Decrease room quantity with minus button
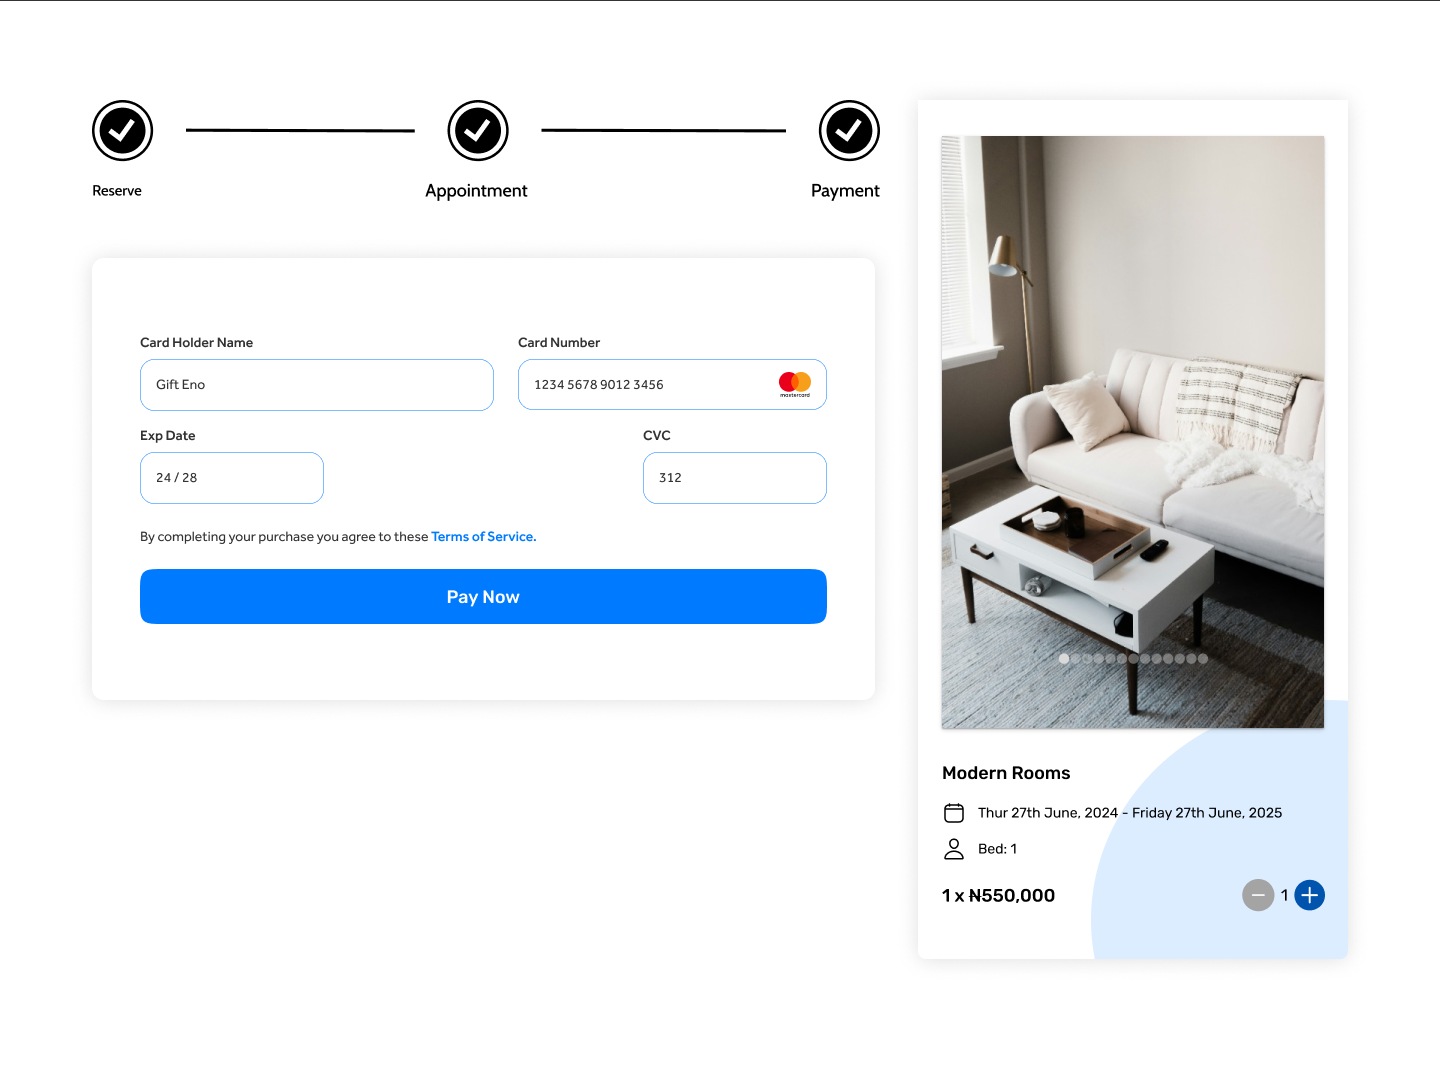Viewport: 1440px width, 1073px height. click(x=1258, y=895)
